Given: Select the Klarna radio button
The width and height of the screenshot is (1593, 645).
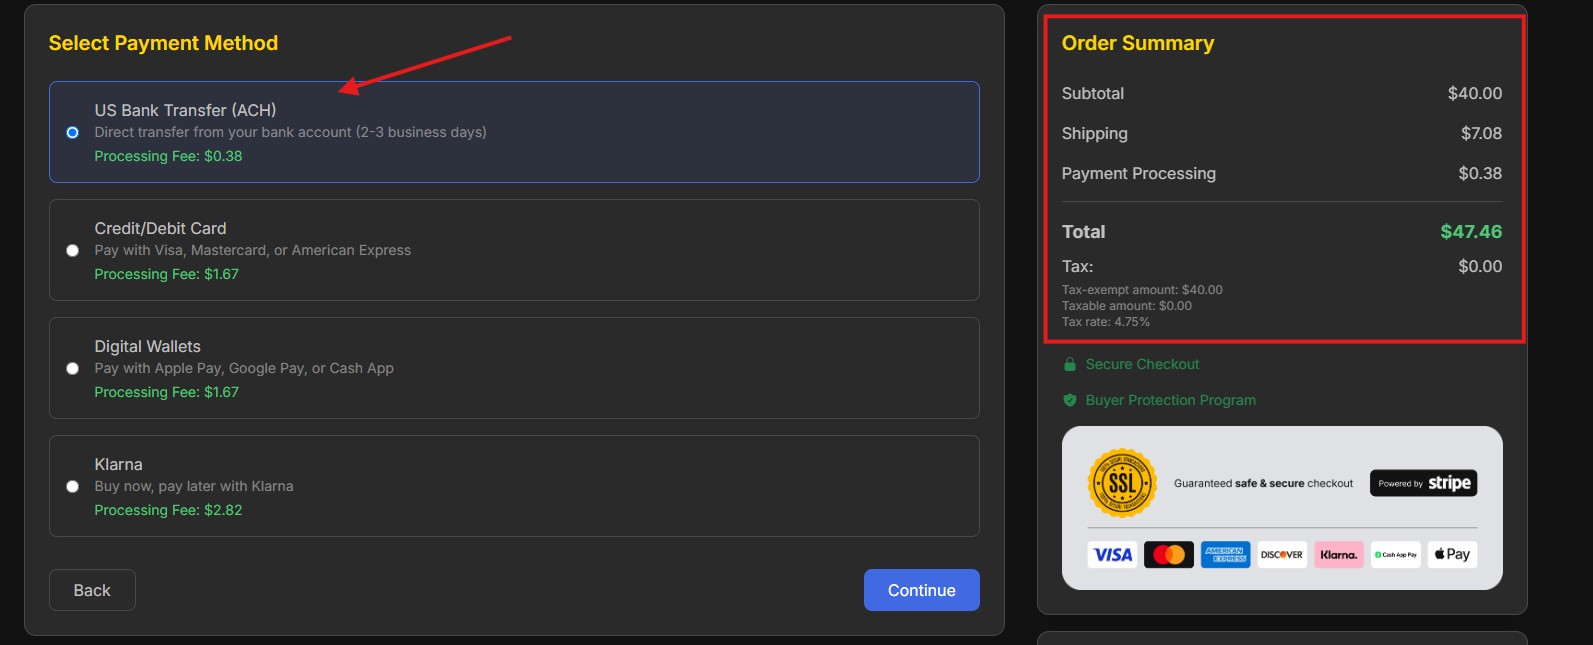Looking at the screenshot, I should coord(72,486).
